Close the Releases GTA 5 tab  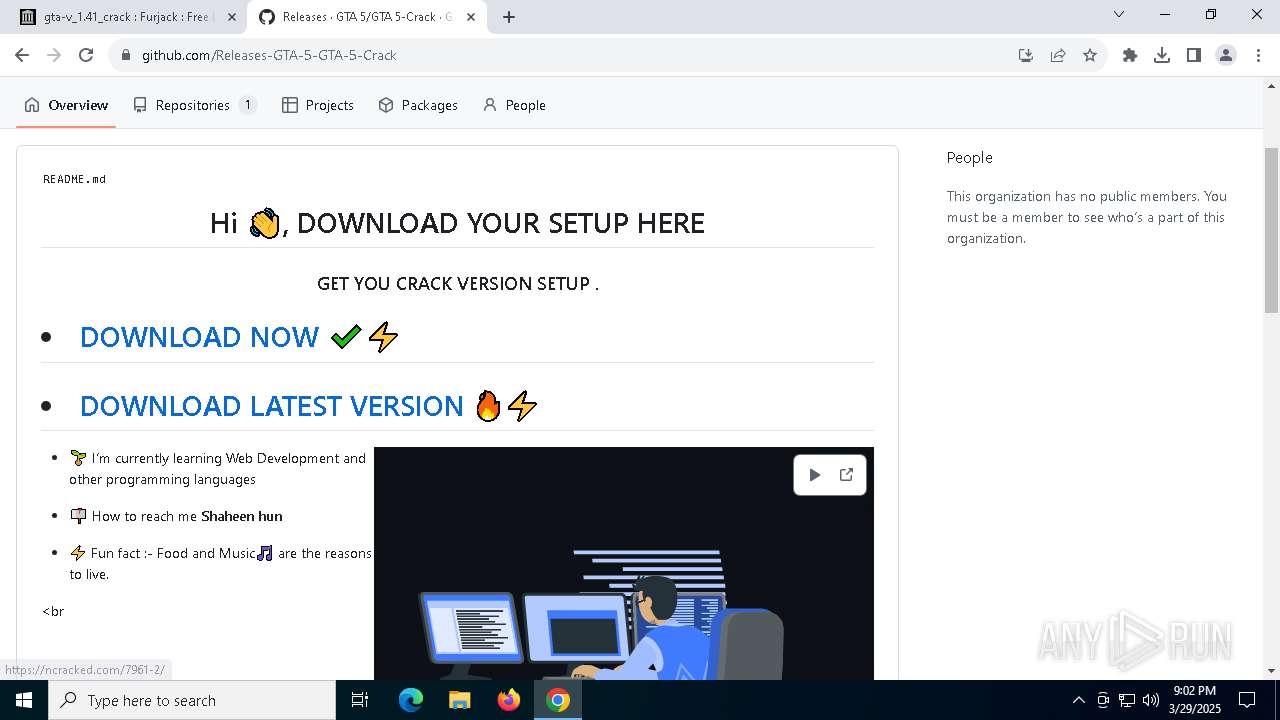[471, 17]
